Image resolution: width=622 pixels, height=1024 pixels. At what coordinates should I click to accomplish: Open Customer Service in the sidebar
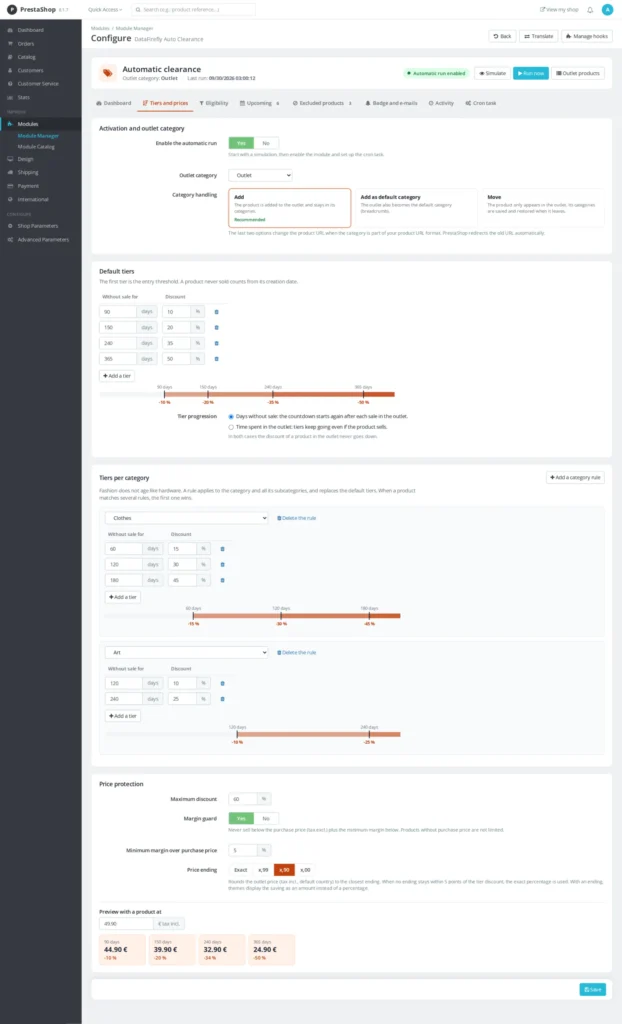(38, 84)
